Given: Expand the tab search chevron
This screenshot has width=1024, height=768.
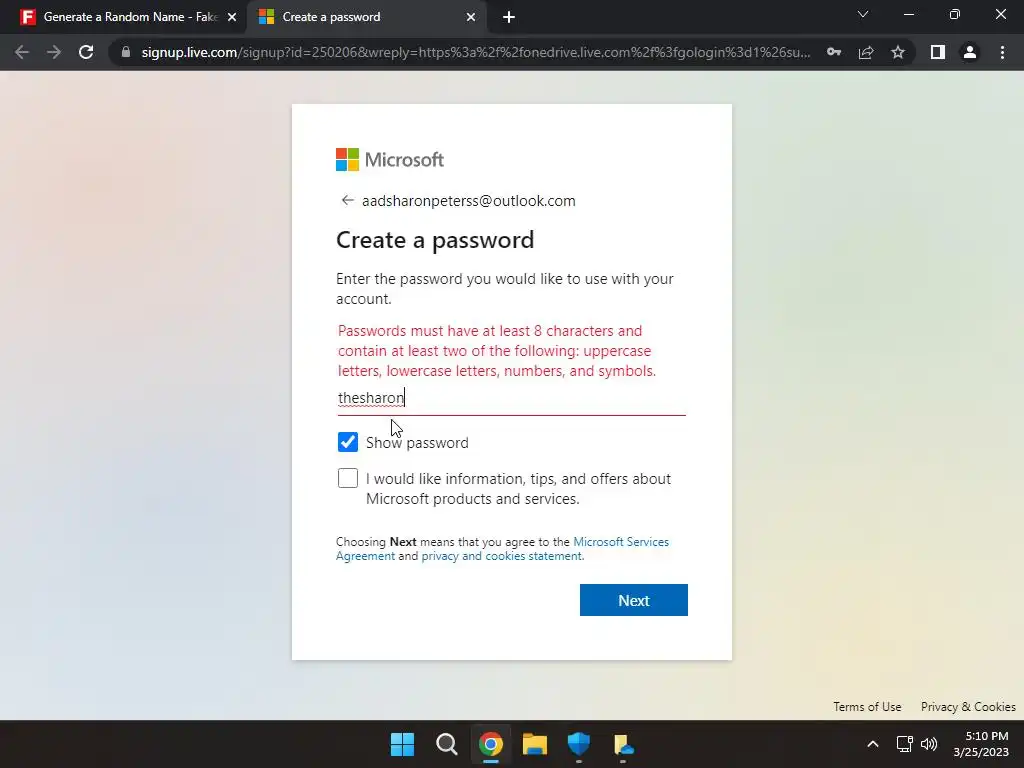Looking at the screenshot, I should click(x=863, y=14).
